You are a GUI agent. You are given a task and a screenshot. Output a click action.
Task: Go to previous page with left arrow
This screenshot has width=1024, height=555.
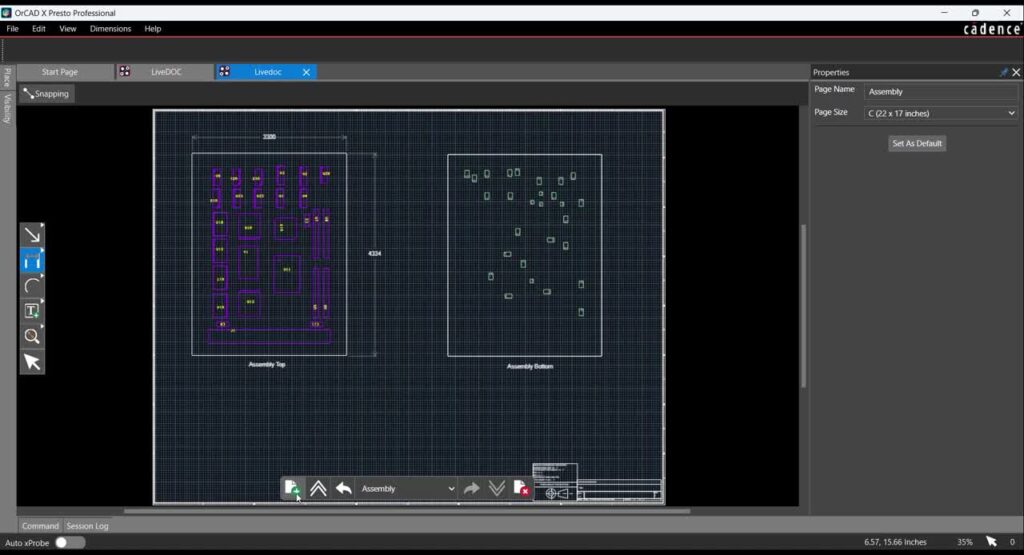[344, 488]
